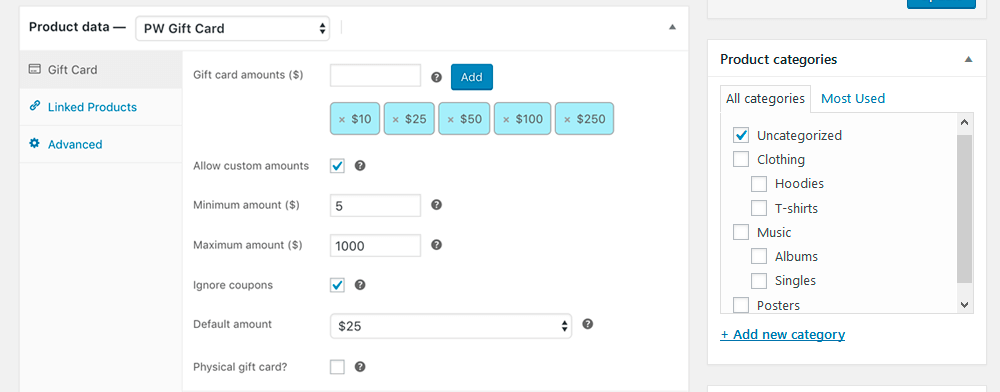Click help icon beside Ignore coupons
1000x392 pixels.
(360, 285)
